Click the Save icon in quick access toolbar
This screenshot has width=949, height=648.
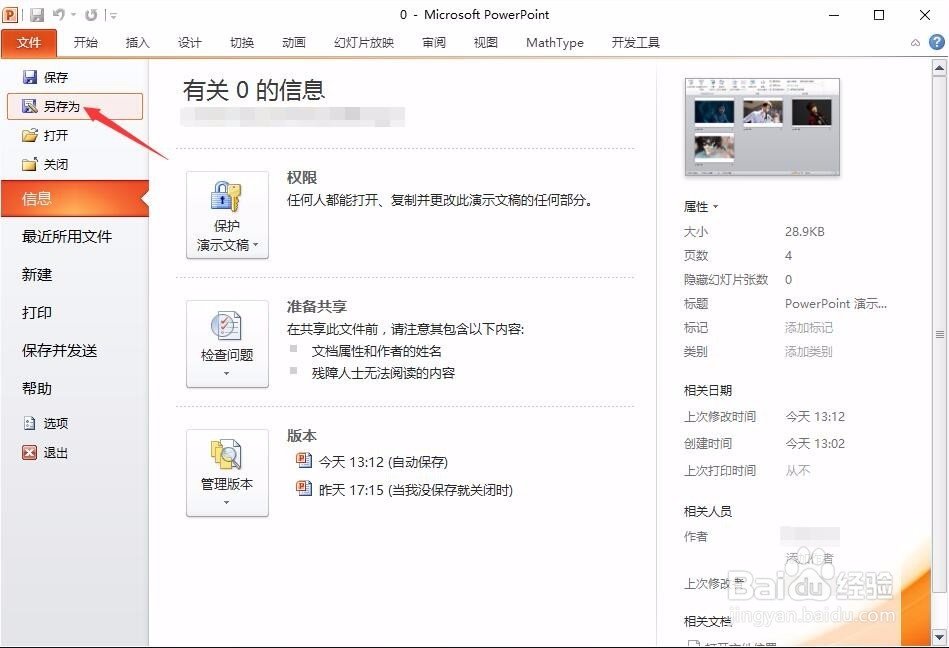pos(37,15)
